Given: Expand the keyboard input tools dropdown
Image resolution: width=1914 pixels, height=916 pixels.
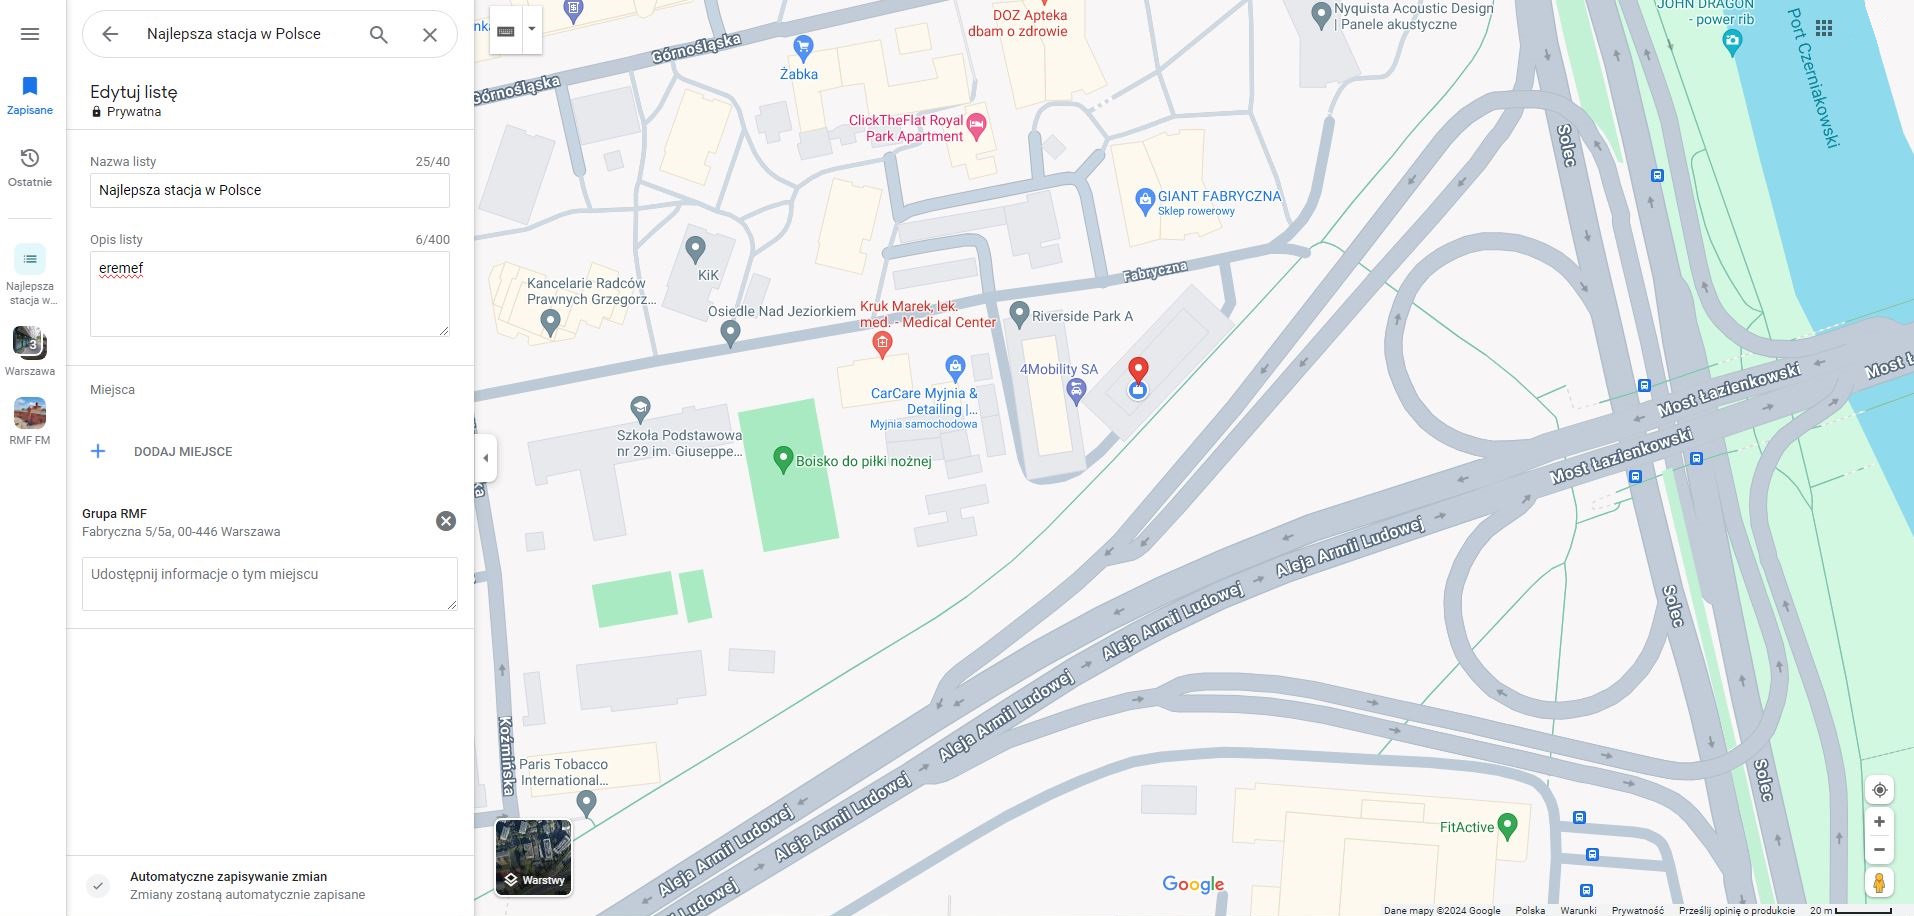Looking at the screenshot, I should (x=532, y=30).
